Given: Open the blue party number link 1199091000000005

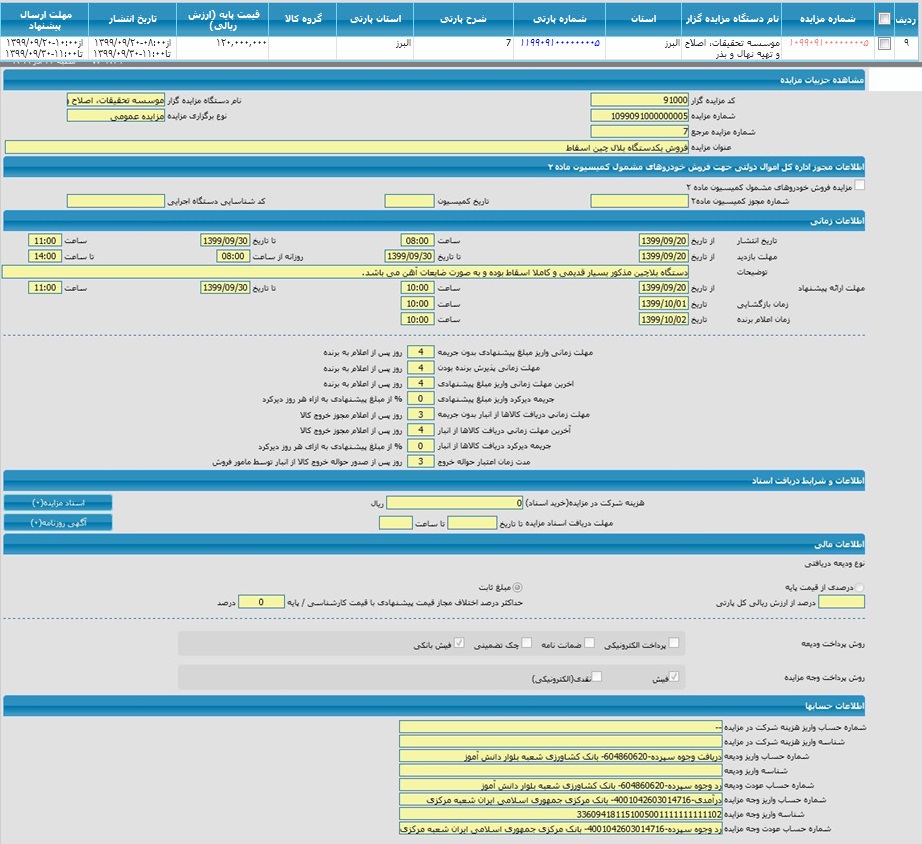Looking at the screenshot, I should tap(560, 44).
